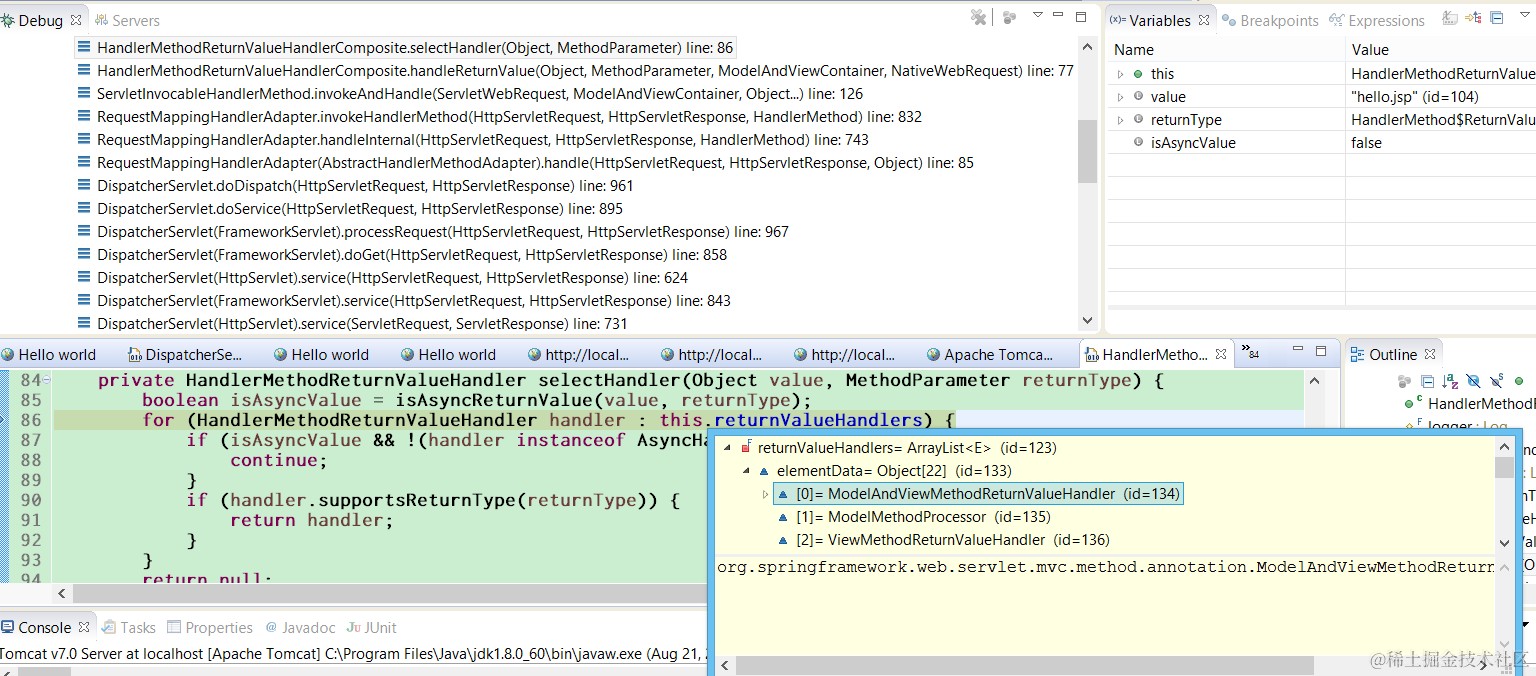Select the Servers tab

tap(126, 20)
